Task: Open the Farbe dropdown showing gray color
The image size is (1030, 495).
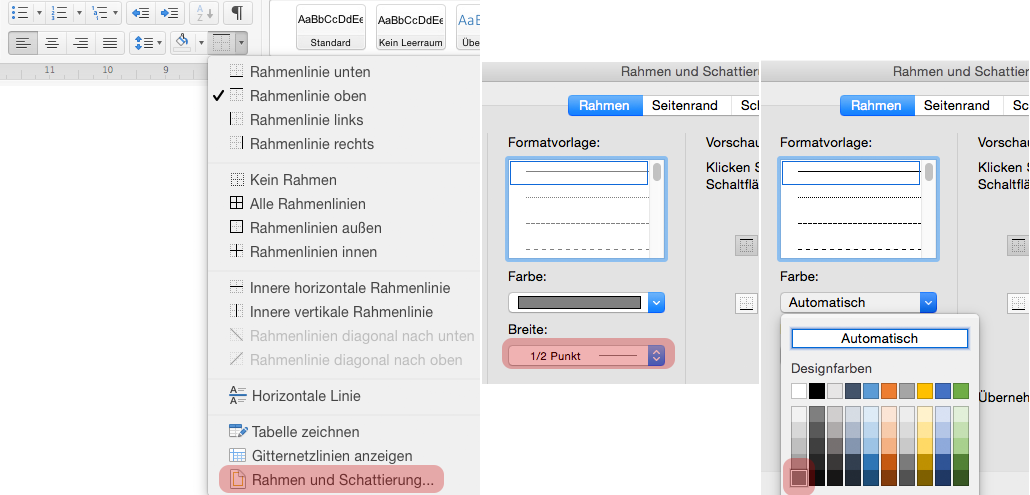Action: 586,302
